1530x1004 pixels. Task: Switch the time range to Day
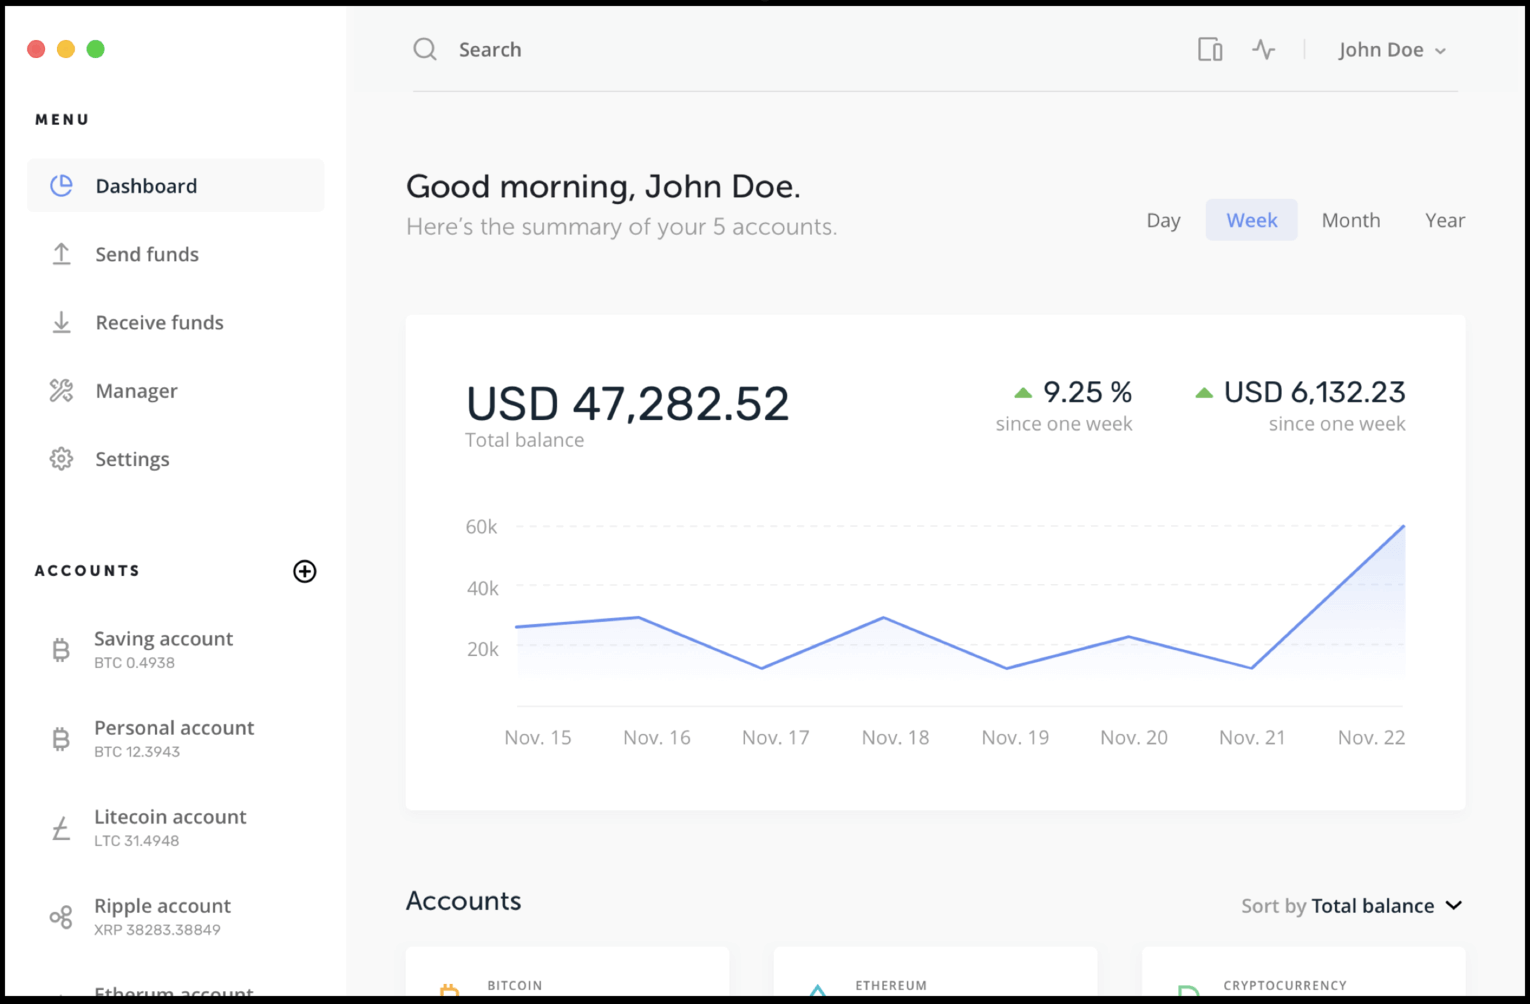click(1163, 220)
